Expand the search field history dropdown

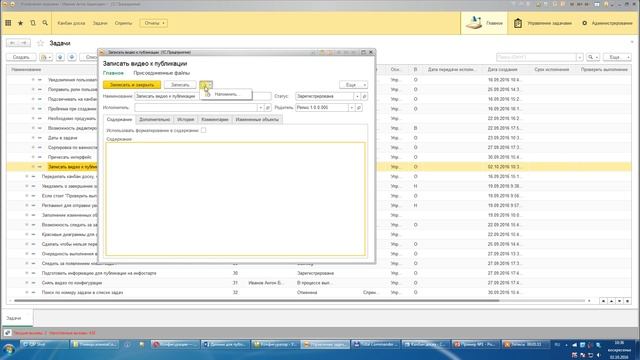click(580, 57)
